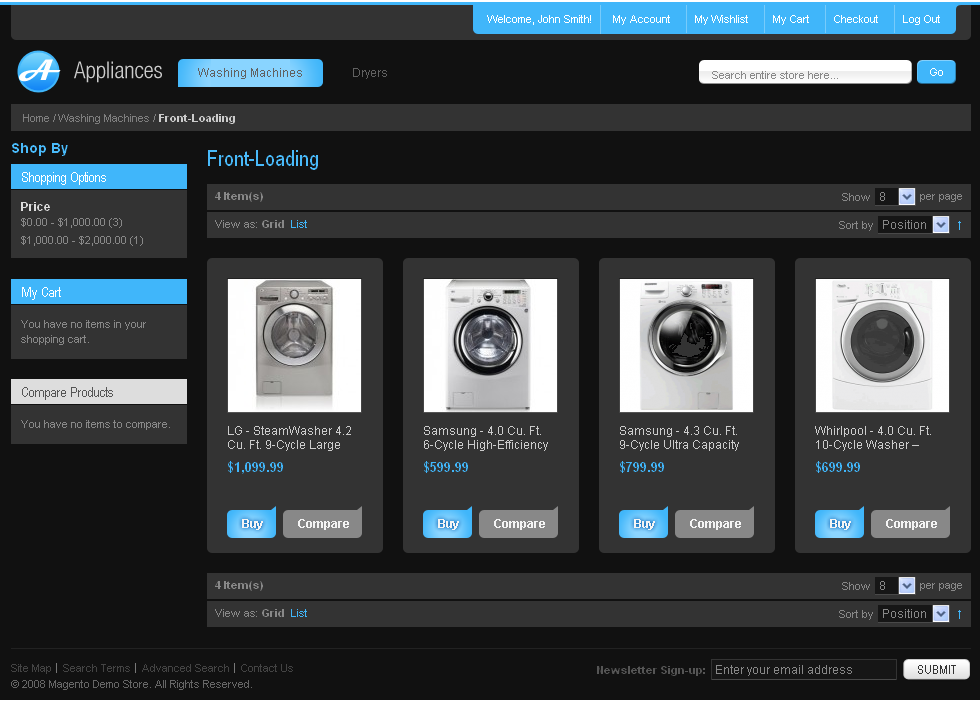This screenshot has height=701, width=980.
Task: Click the top Sort by ascending arrow
Action: click(x=959, y=225)
